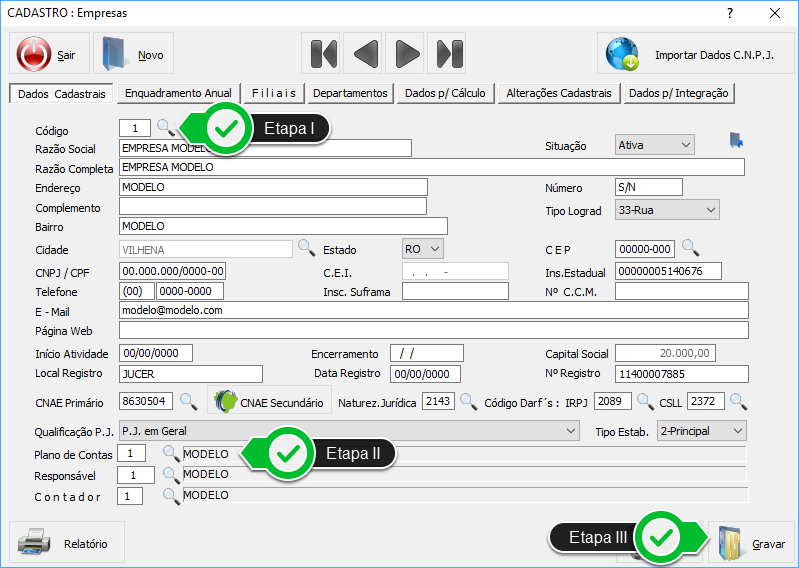The image size is (799, 568).
Task: Click the Razão Social field
Action: pyautogui.click(x=265, y=148)
